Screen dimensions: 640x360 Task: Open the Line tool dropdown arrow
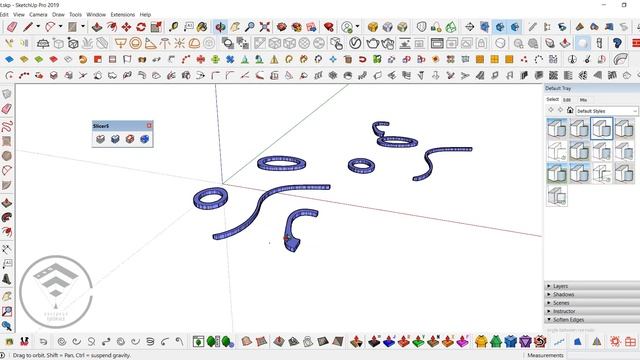[38, 27]
